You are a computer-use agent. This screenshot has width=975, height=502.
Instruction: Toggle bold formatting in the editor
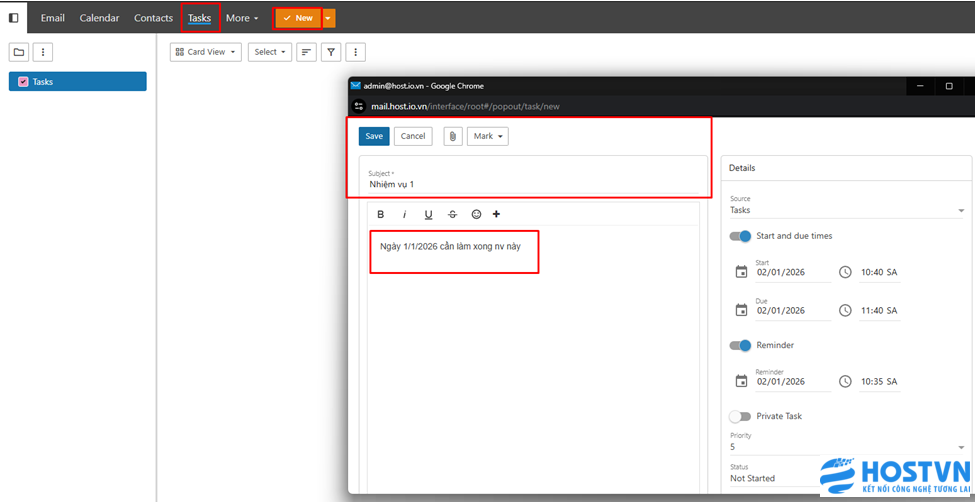381,214
